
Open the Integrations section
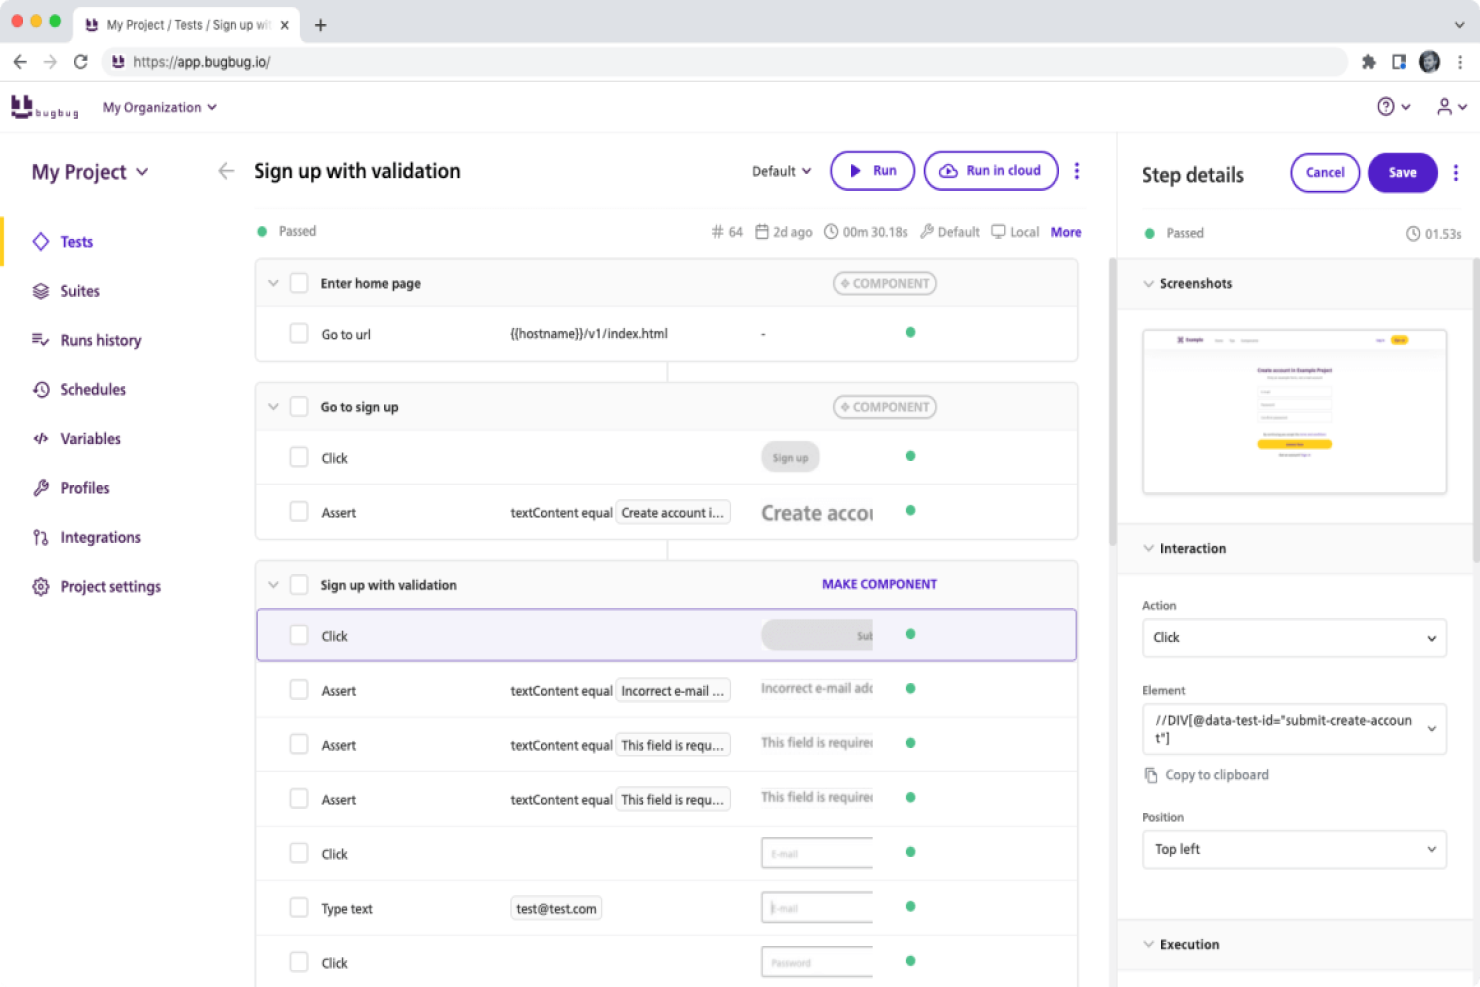tap(99, 537)
